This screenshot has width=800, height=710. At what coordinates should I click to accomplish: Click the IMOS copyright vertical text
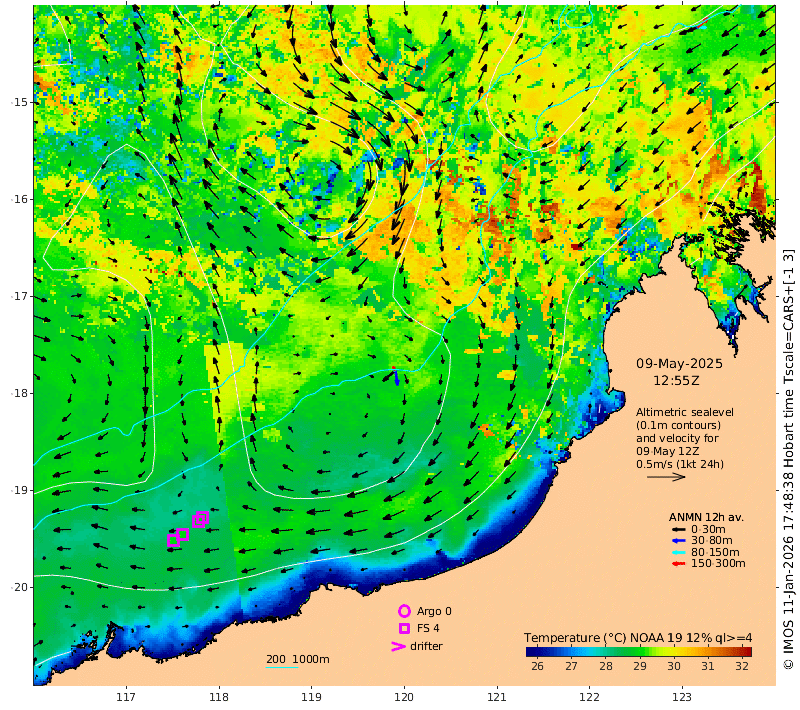coord(789,459)
